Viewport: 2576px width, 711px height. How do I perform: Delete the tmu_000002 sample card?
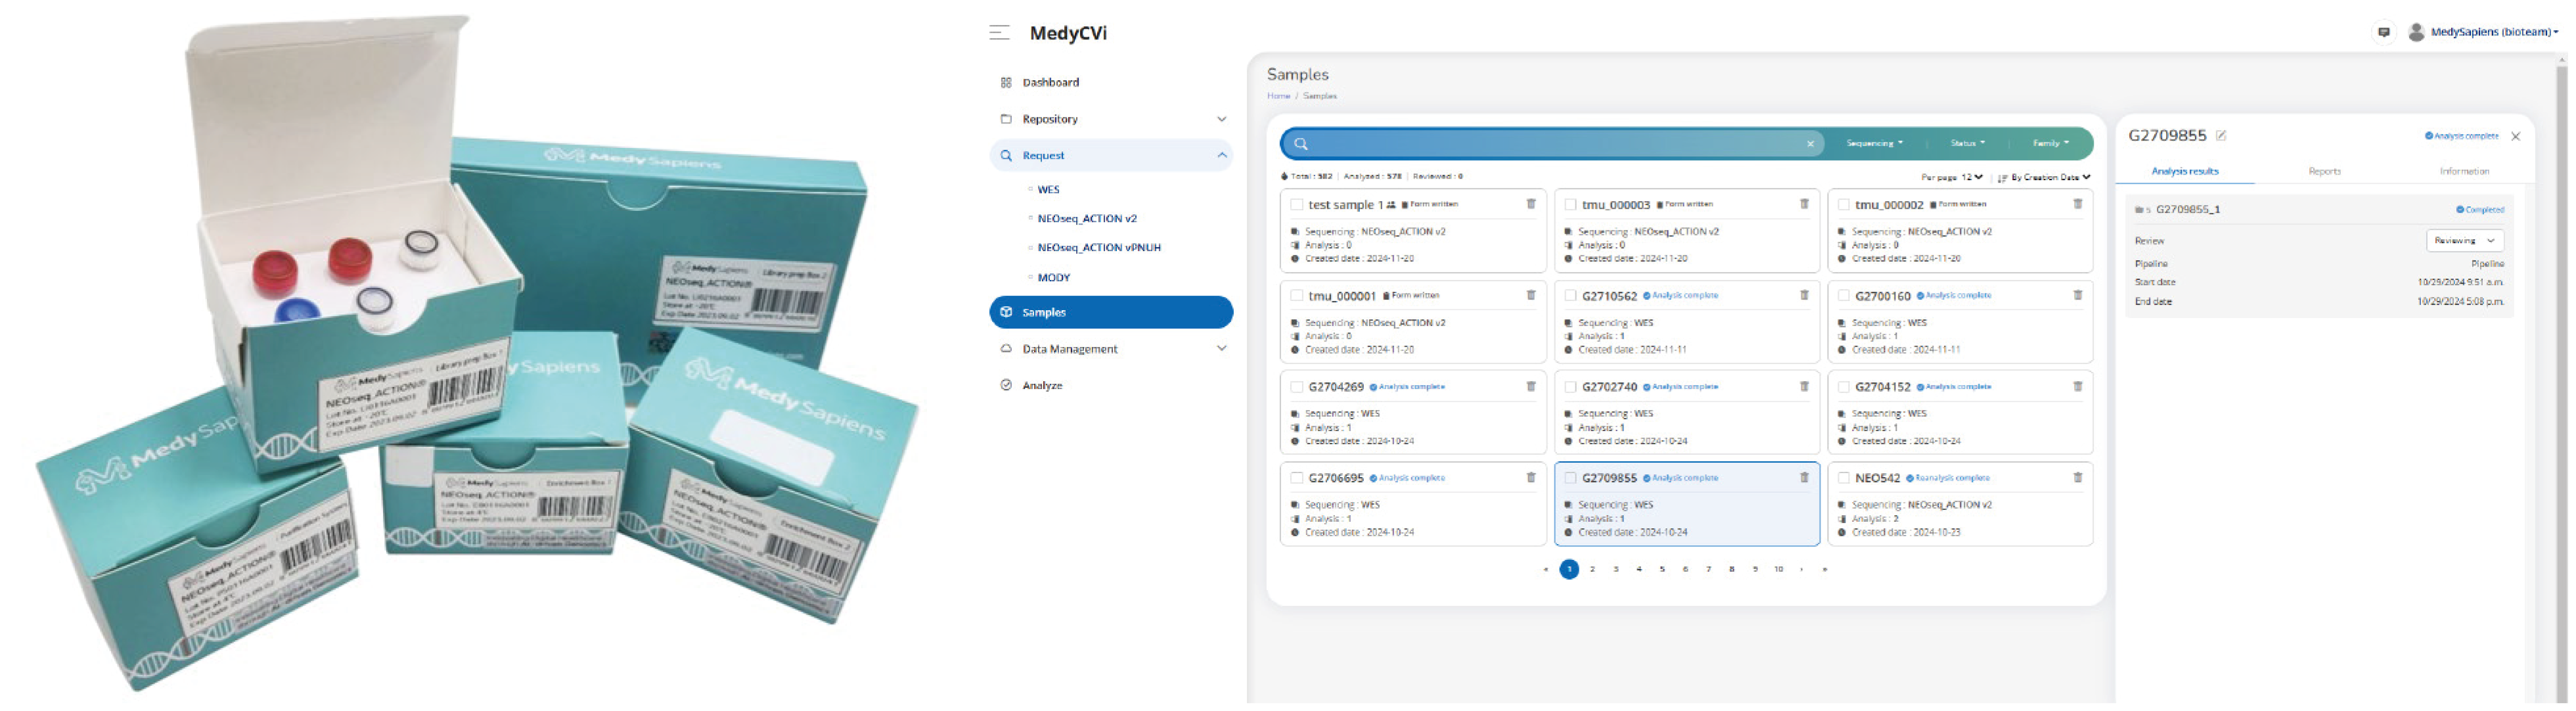pos(2077,204)
